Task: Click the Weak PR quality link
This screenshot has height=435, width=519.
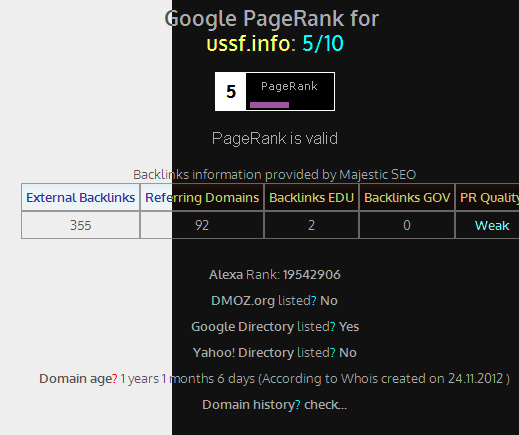Action: click(492, 226)
